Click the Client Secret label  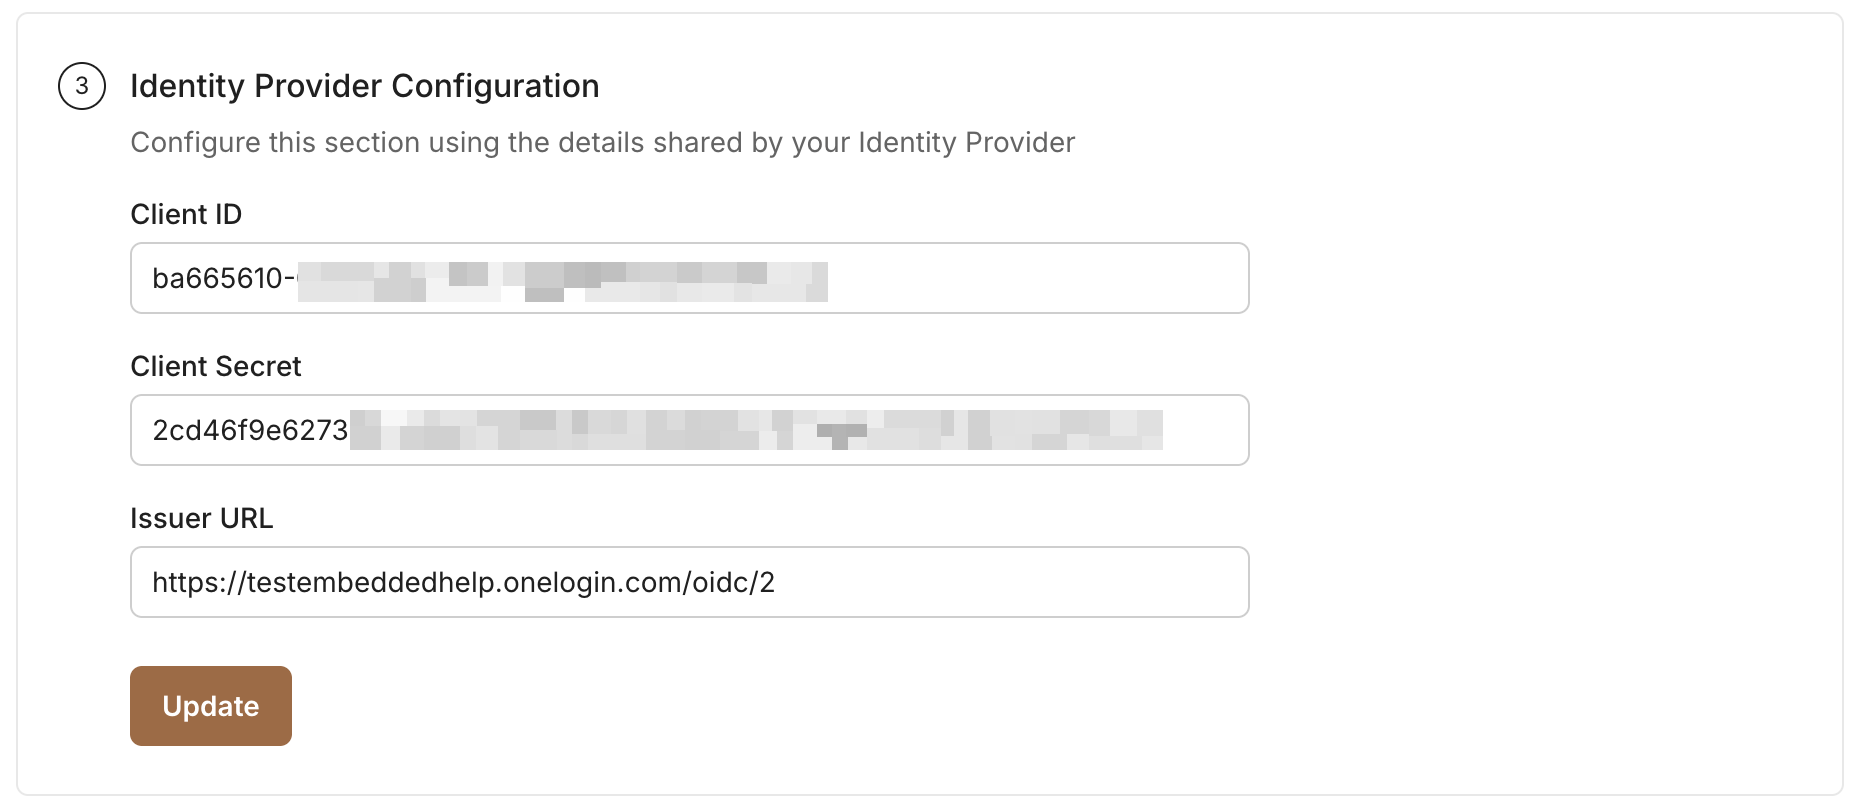pyautogui.click(x=215, y=366)
